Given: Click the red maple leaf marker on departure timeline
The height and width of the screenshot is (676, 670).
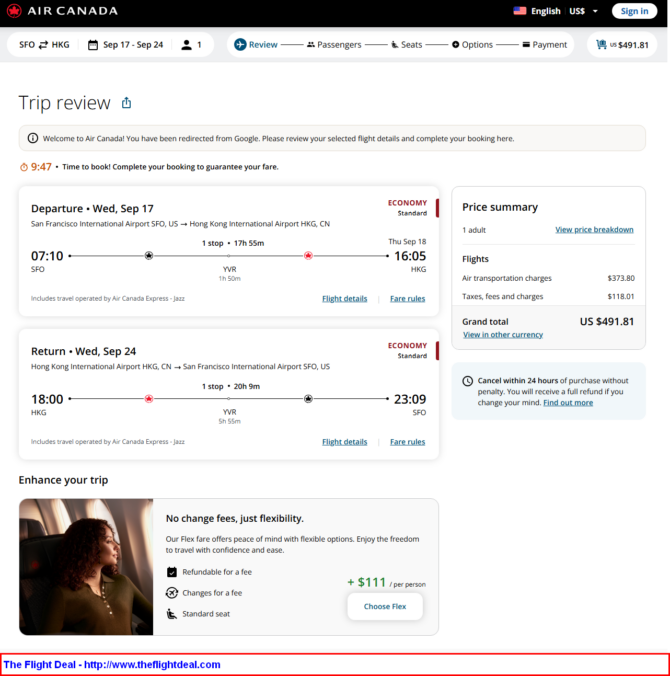Looking at the screenshot, I should [308, 256].
